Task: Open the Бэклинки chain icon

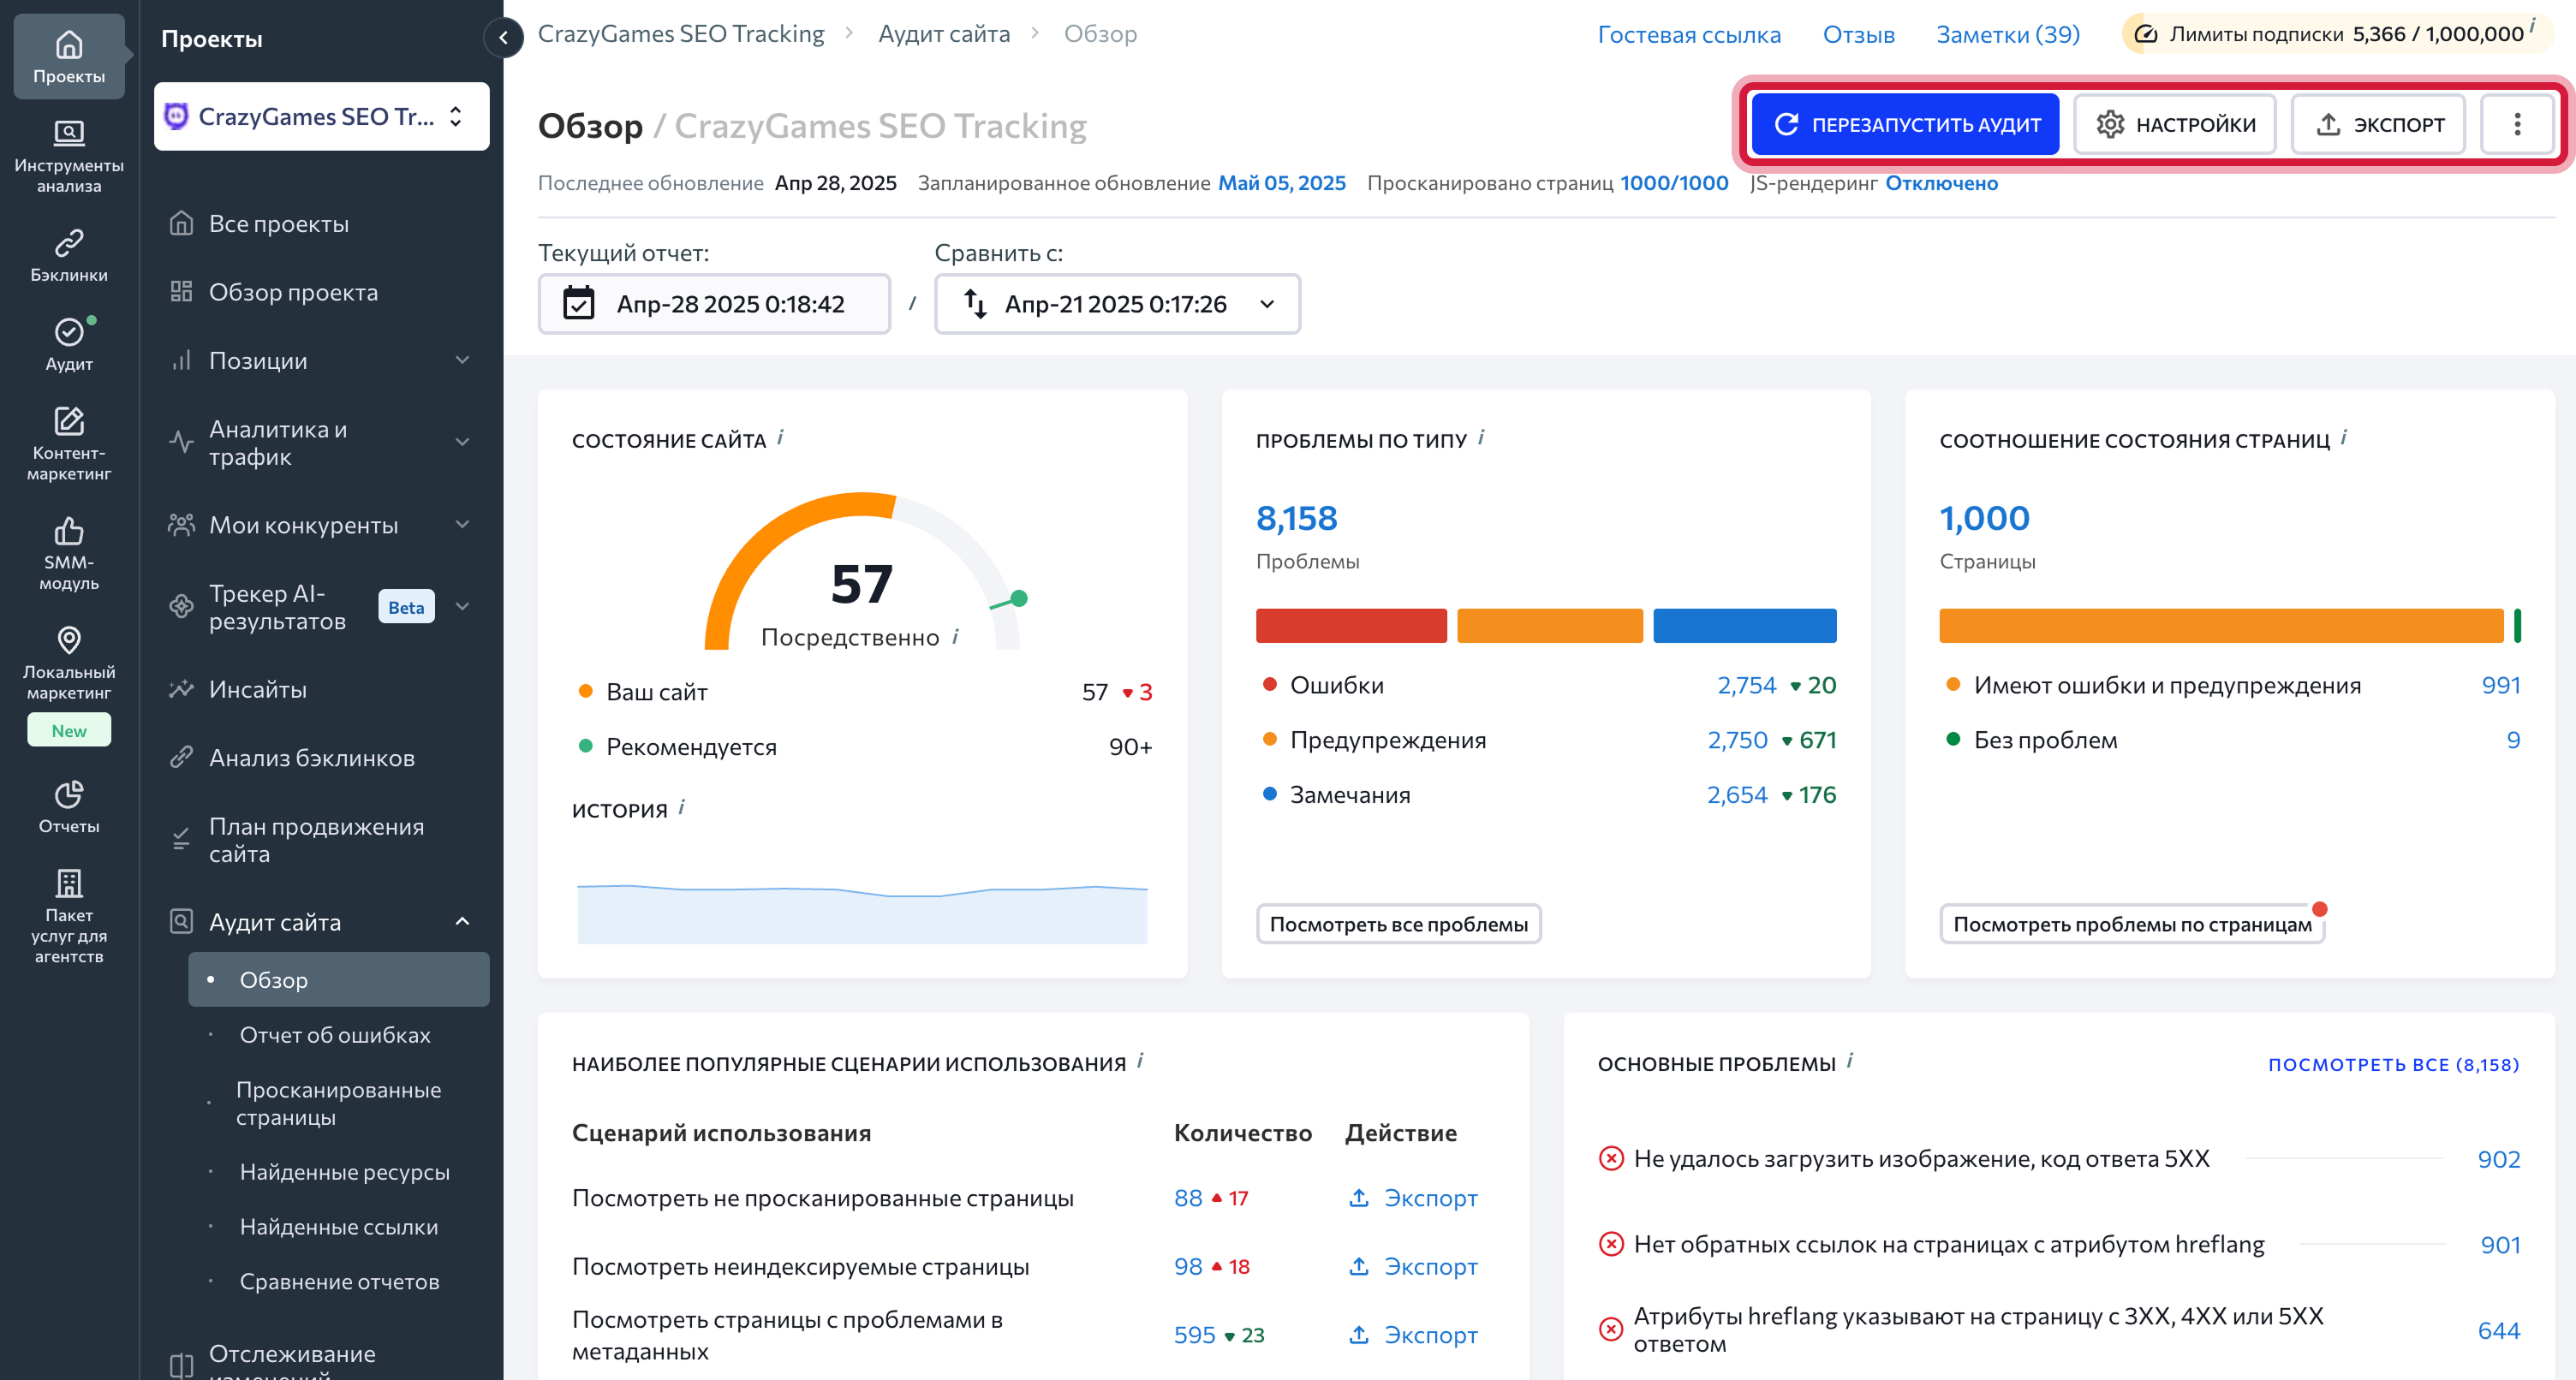Action: coord(68,242)
